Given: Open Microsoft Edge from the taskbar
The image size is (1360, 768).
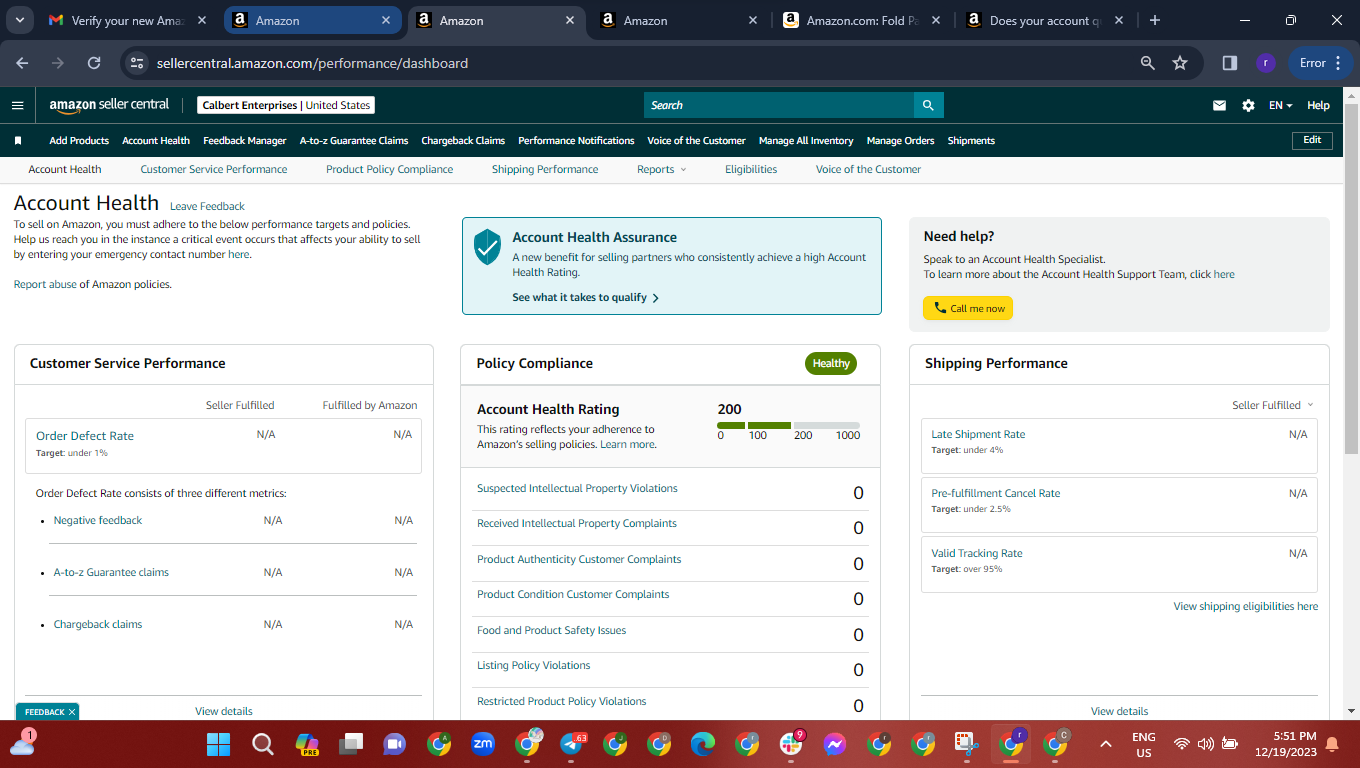Looking at the screenshot, I should [x=703, y=744].
